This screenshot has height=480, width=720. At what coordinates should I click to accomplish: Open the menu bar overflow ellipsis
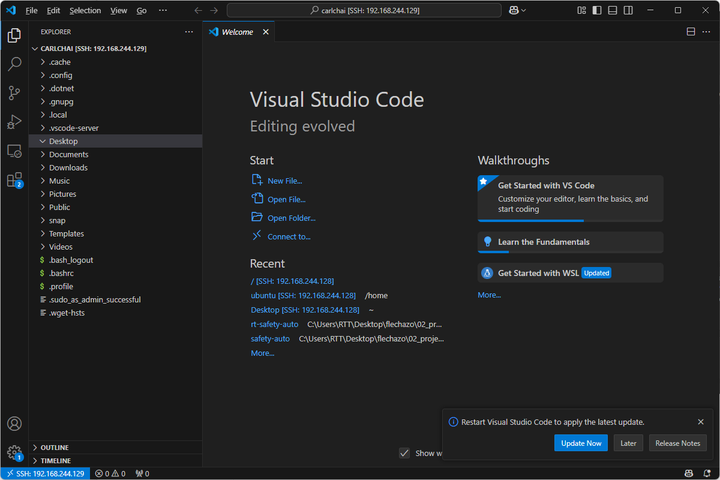(163, 10)
